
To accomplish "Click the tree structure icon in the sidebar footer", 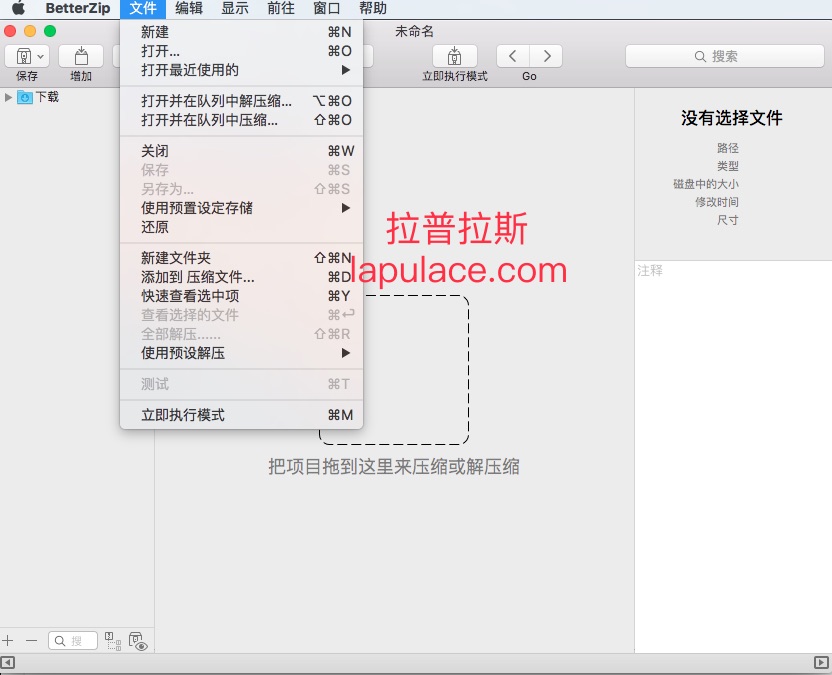I will point(112,641).
